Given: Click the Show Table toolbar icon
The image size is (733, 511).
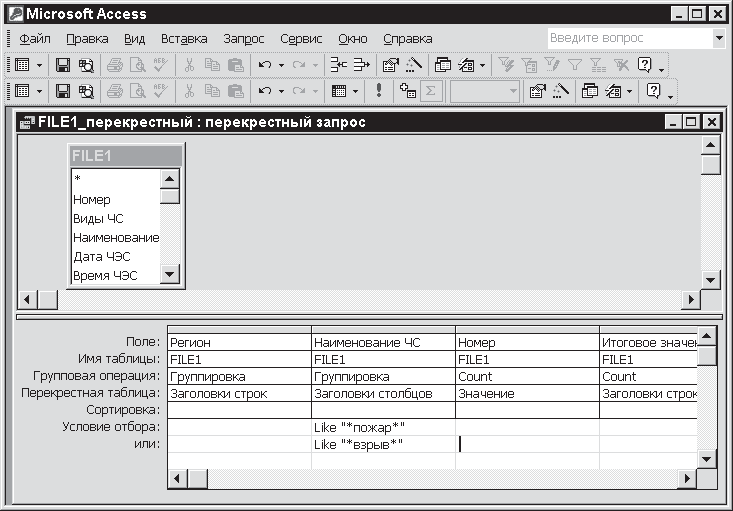Looking at the screenshot, I should [407, 91].
